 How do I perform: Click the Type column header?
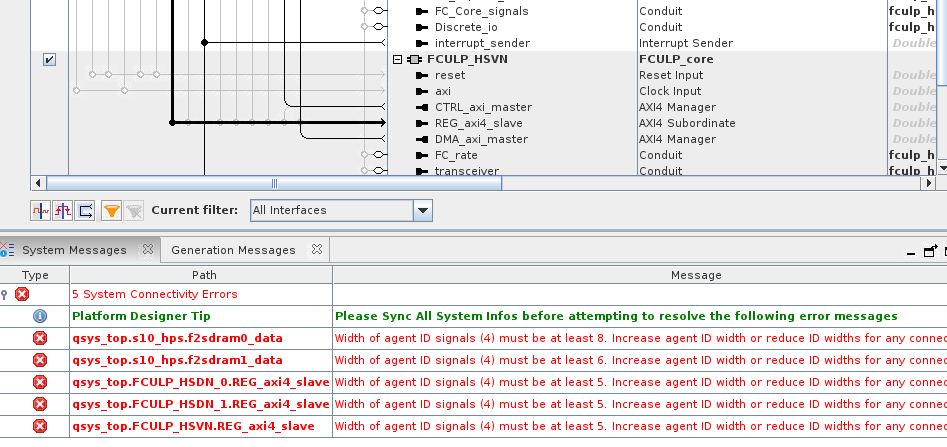click(x=35, y=275)
